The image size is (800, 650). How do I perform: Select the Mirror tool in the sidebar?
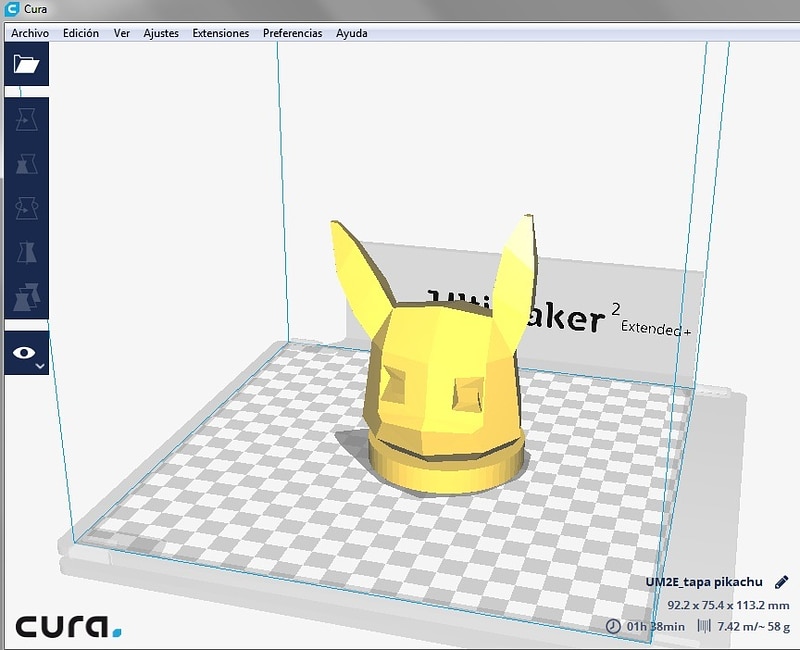27,252
